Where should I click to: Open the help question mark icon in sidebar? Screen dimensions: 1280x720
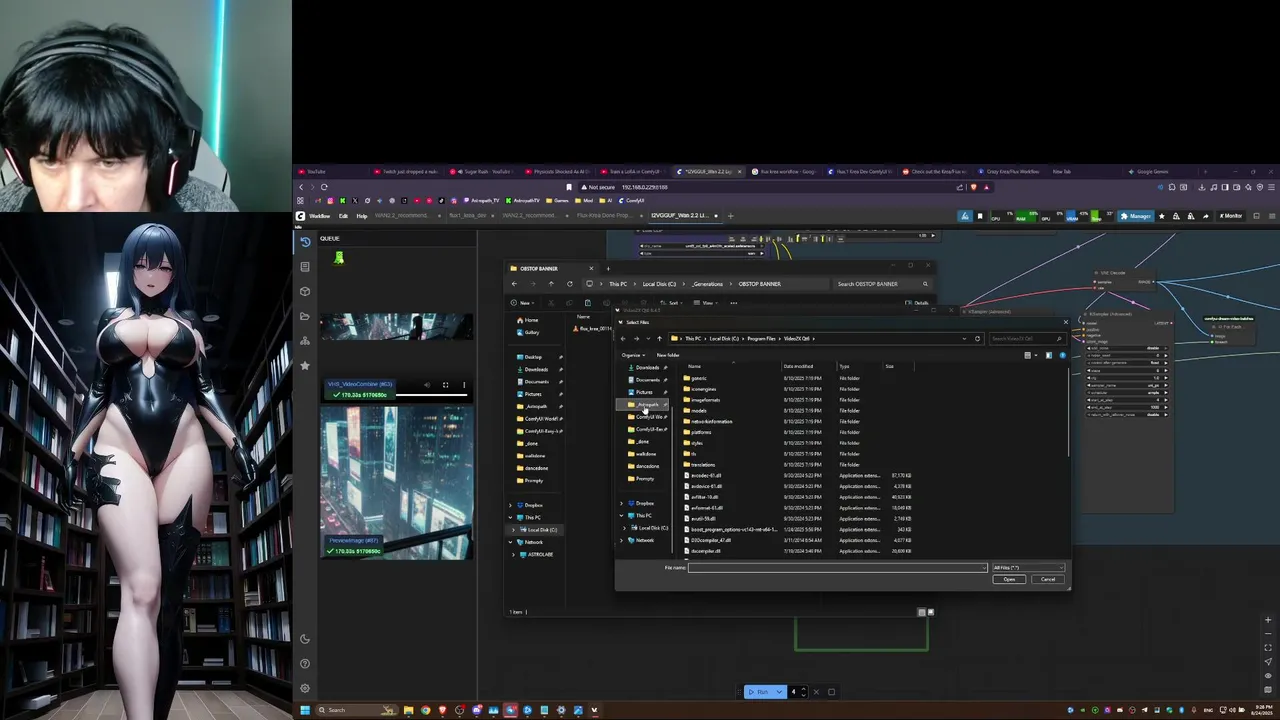(305, 663)
